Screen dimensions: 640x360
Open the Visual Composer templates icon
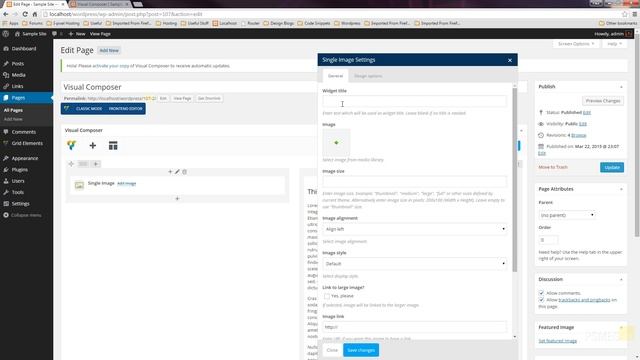113,145
